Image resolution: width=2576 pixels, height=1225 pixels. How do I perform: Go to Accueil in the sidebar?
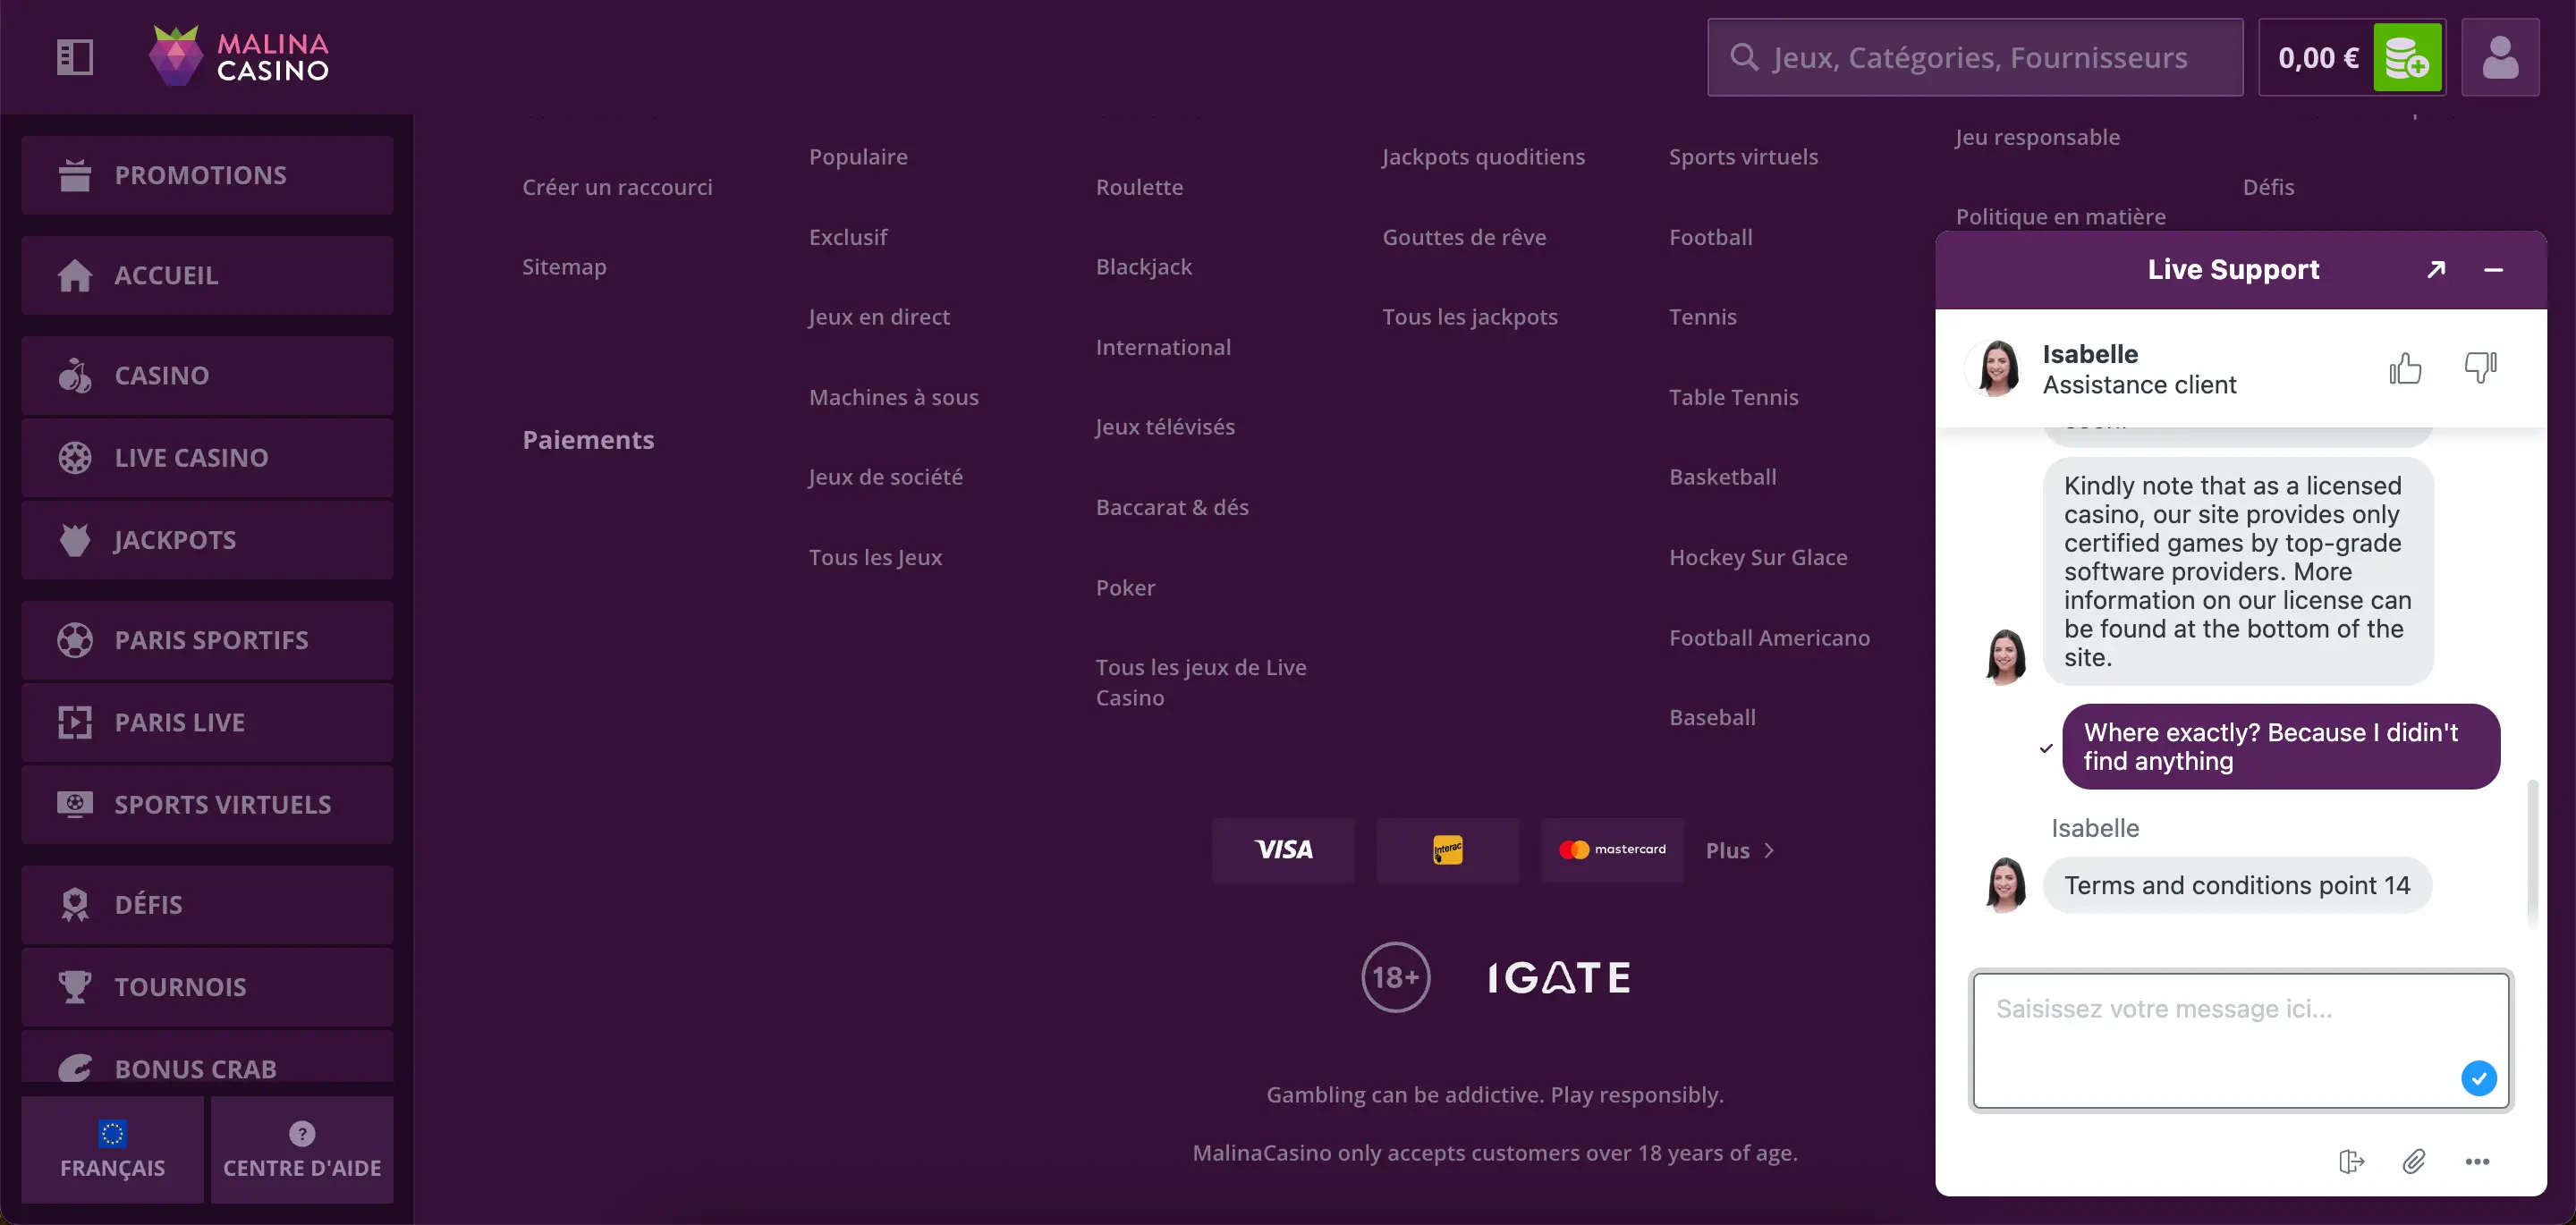207,275
